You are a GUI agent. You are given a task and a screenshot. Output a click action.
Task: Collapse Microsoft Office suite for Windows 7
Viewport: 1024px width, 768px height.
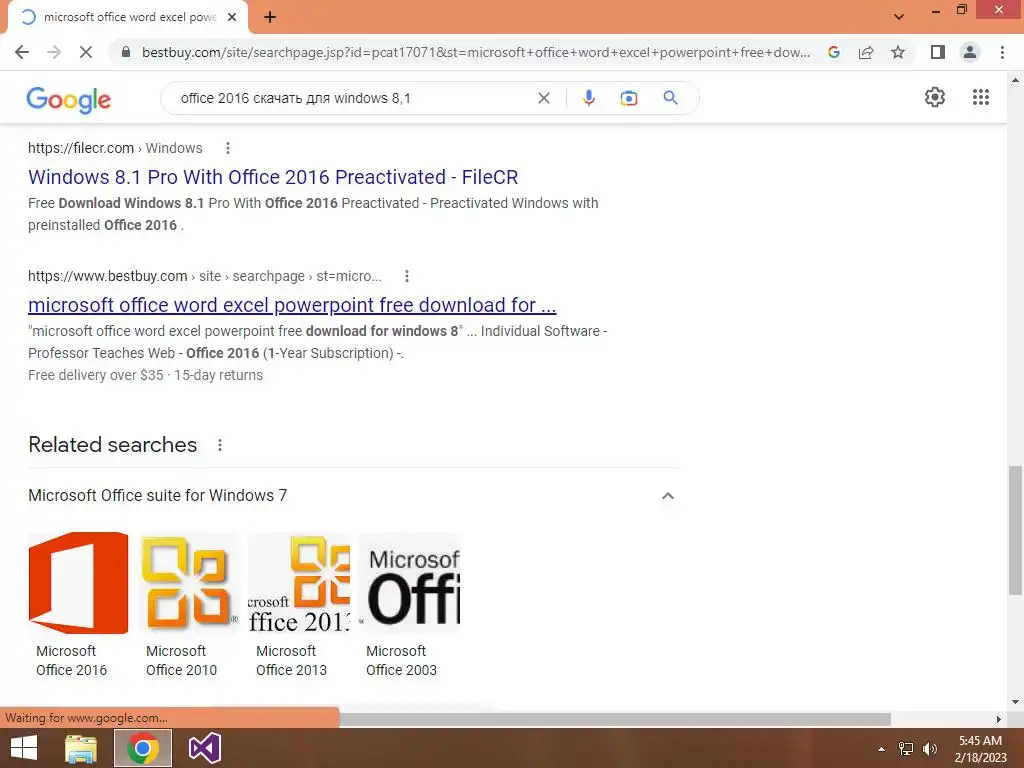click(x=667, y=496)
